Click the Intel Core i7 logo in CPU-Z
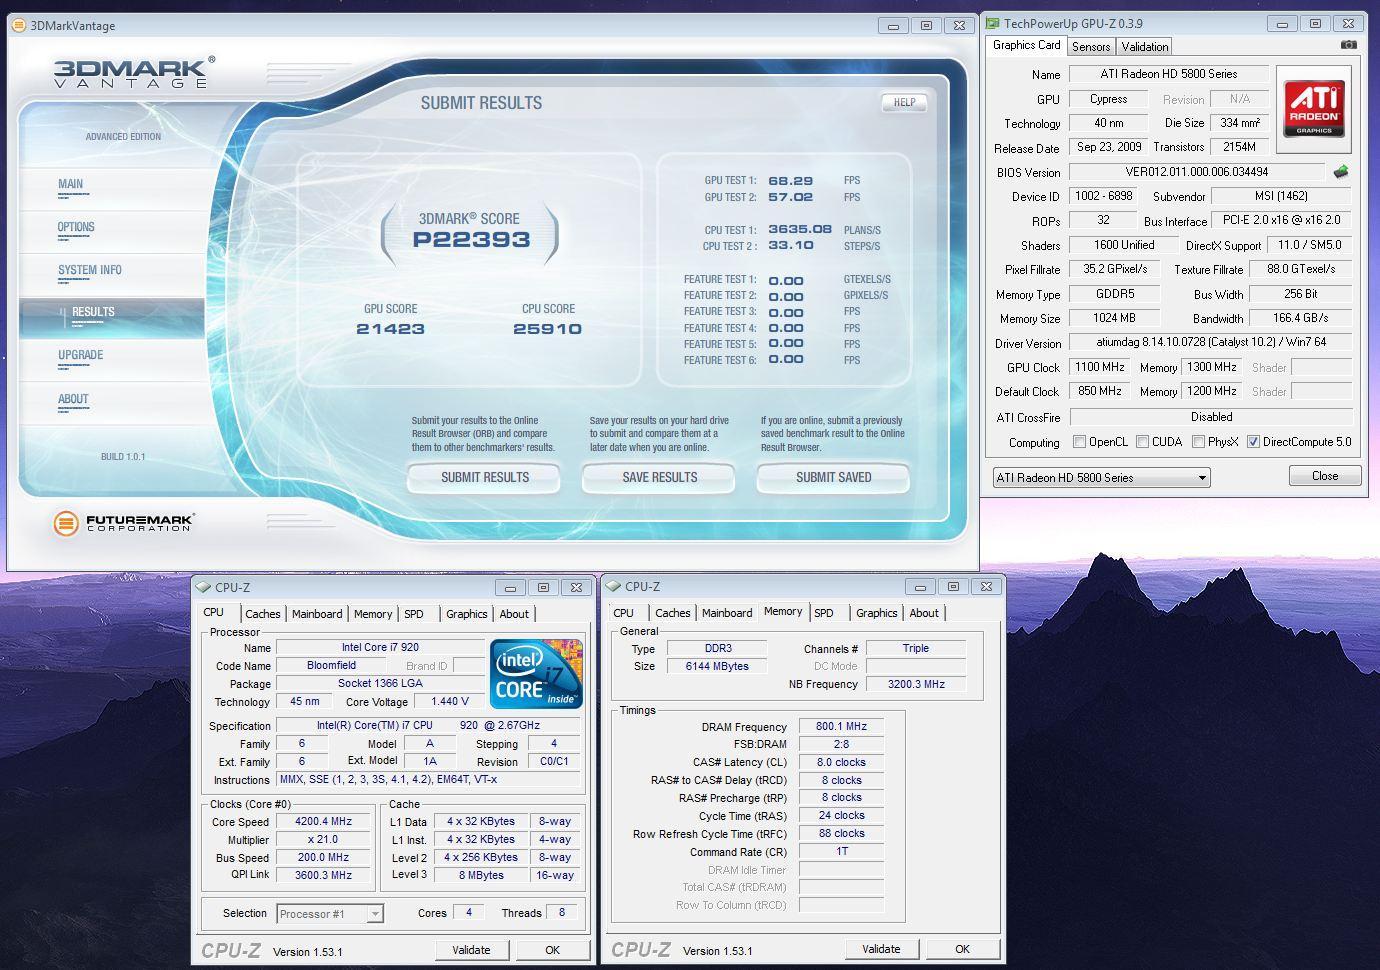This screenshot has width=1380, height=970. click(x=536, y=674)
